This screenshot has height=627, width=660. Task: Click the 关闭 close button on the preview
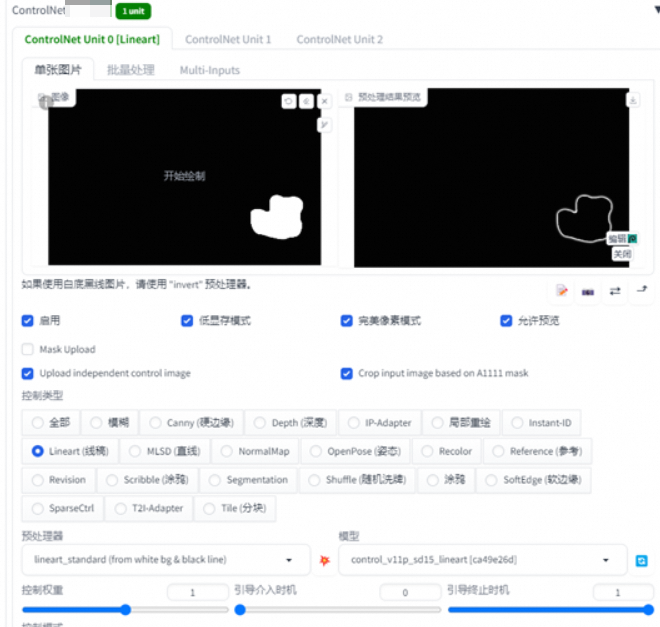[622, 254]
